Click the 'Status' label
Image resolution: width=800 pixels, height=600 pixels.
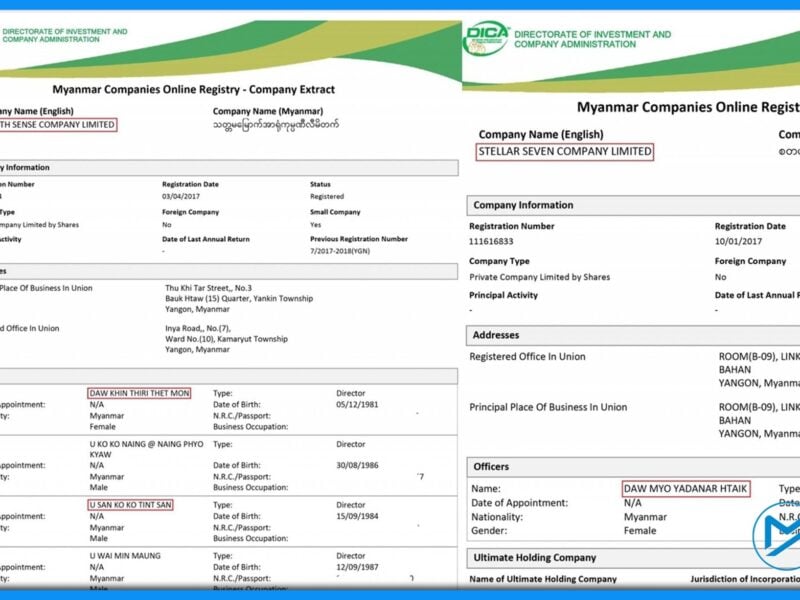[320, 184]
